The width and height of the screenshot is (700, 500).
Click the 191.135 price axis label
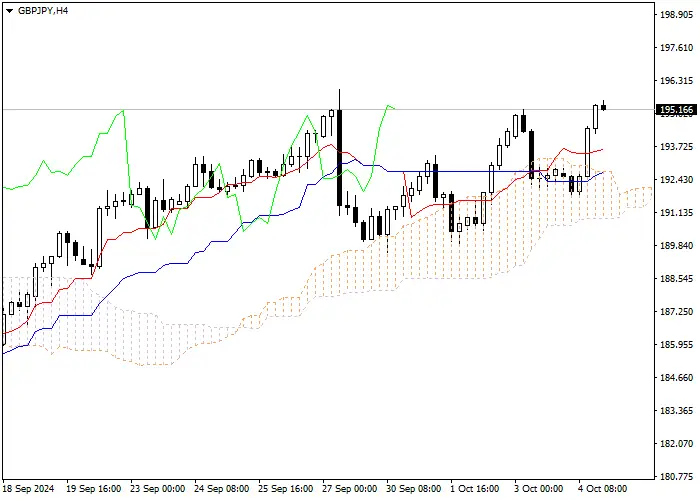(x=676, y=213)
